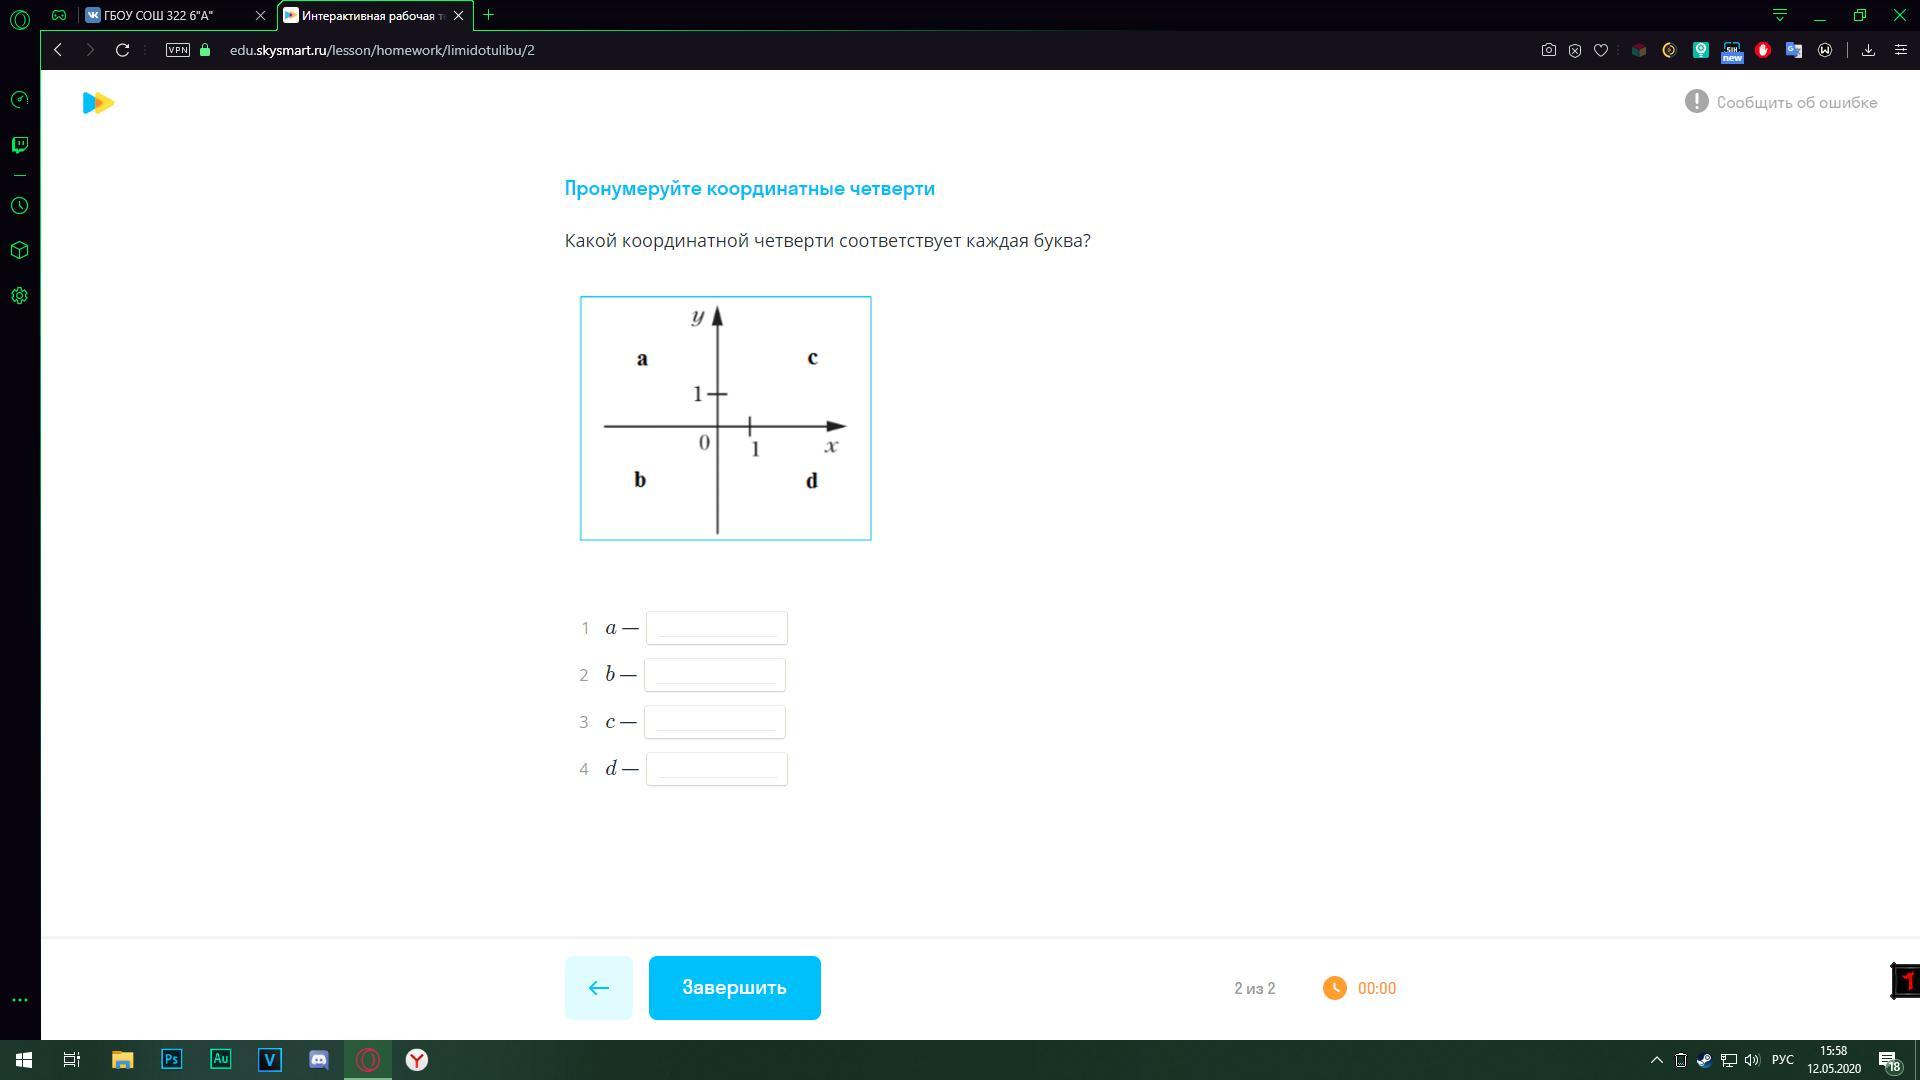Open the Easy Setup sliders menu
The width and height of the screenshot is (1920, 1080).
pyautogui.click(x=1901, y=50)
